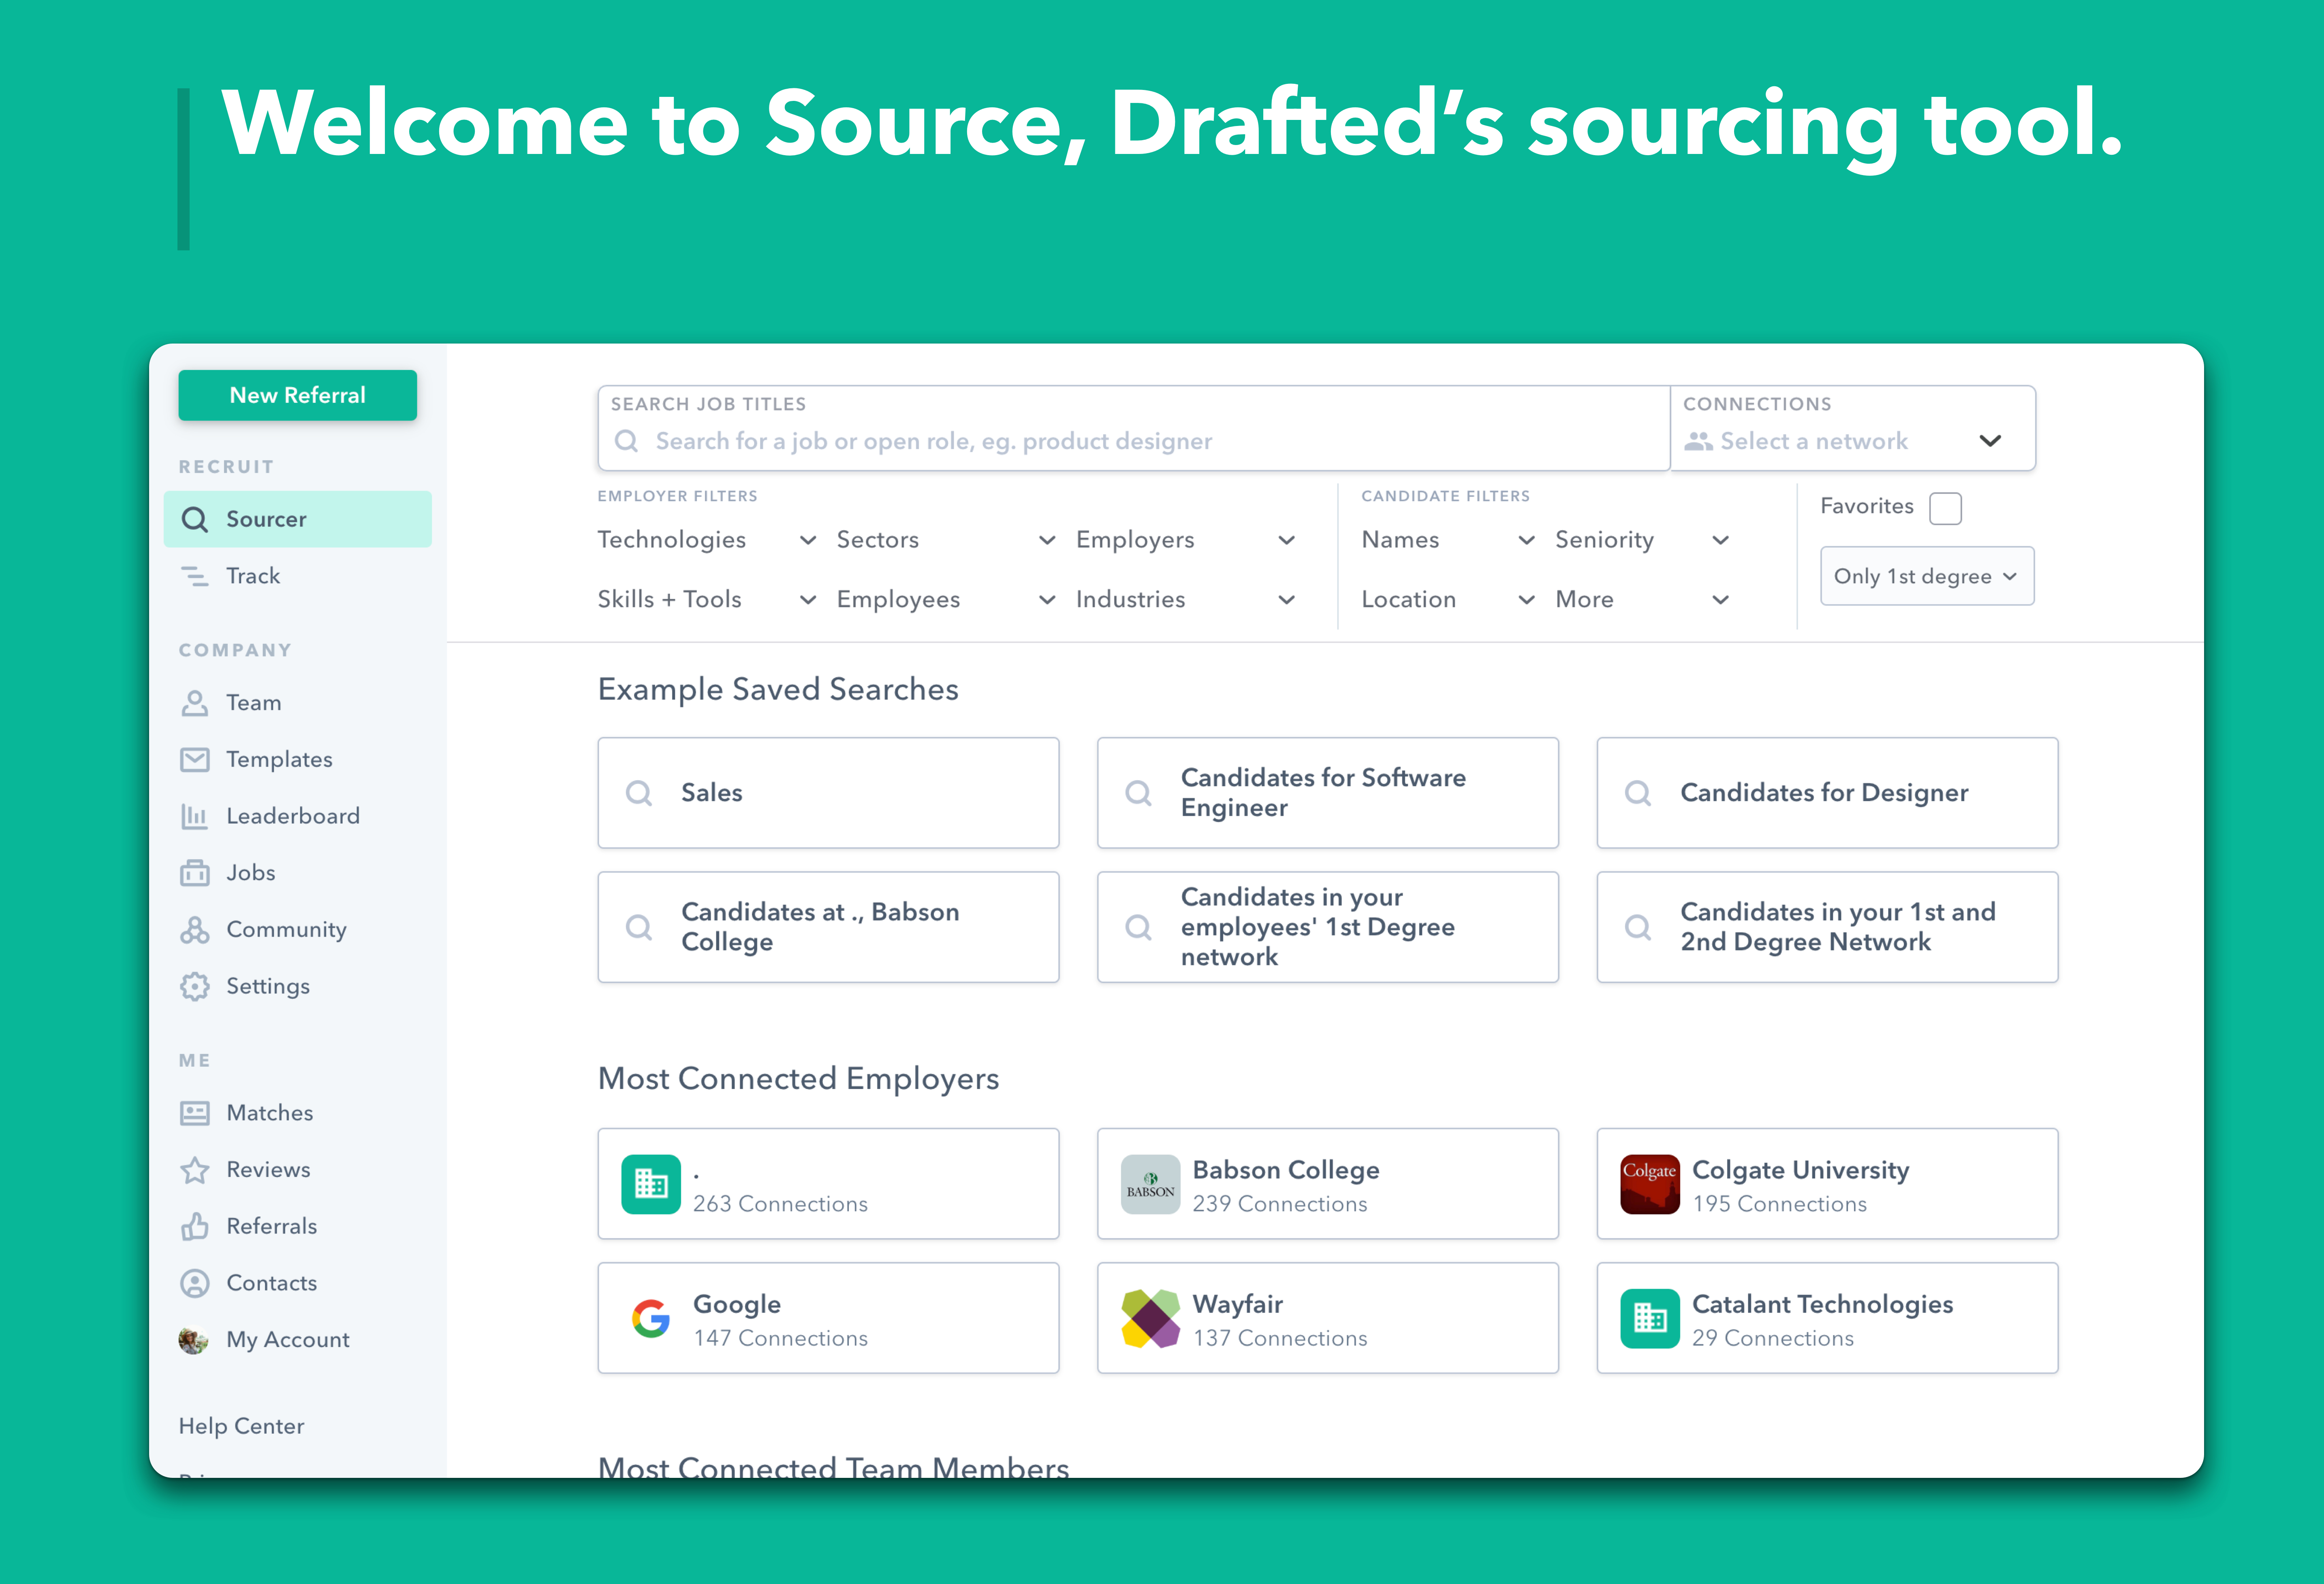2324x1584 pixels.
Task: Expand the Employees filter
Action: (946, 600)
